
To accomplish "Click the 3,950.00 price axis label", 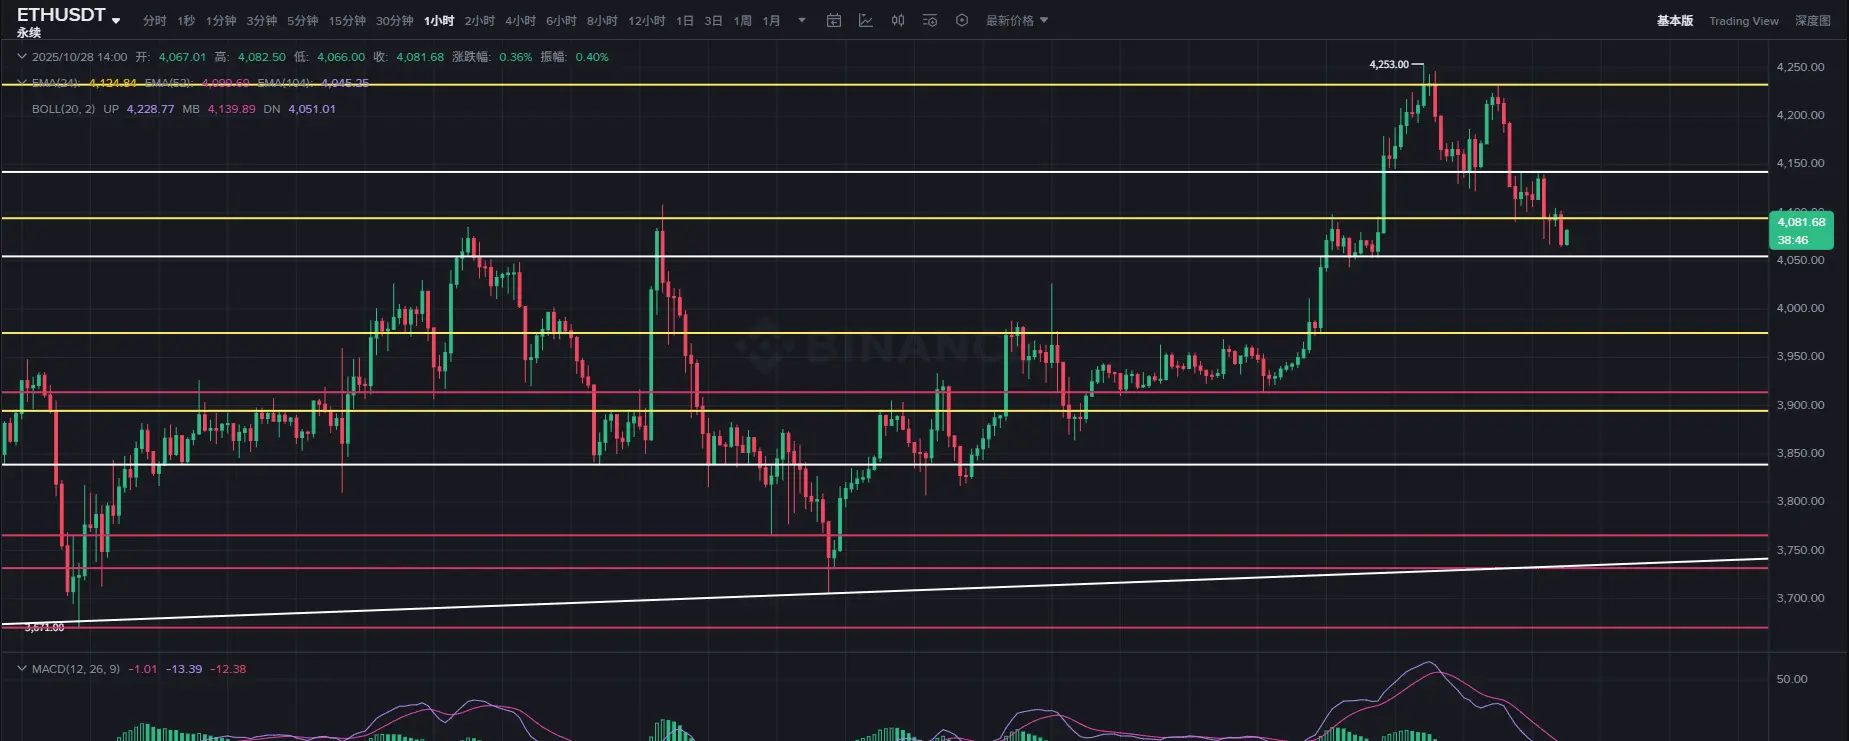I will pos(1800,356).
